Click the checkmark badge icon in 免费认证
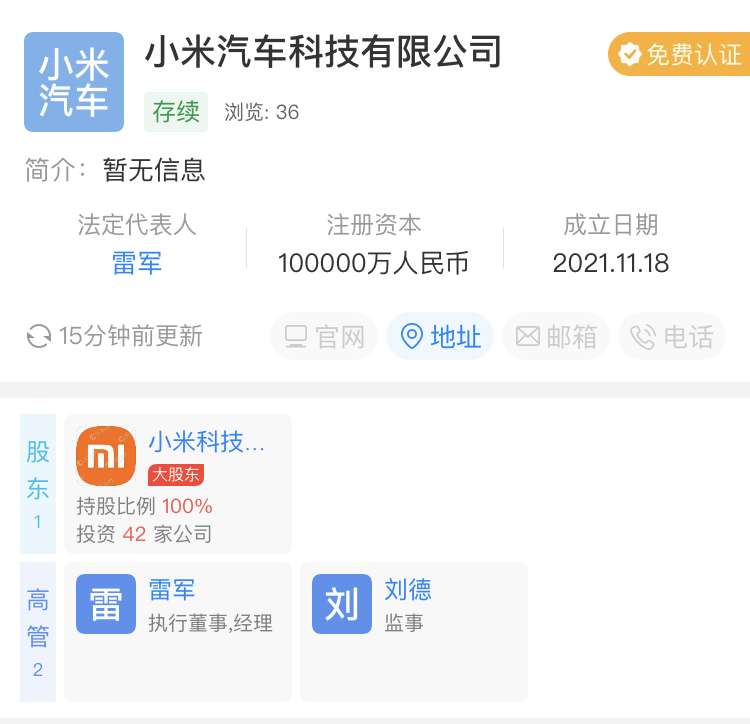Viewport: 750px width, 724px height. coord(629,54)
